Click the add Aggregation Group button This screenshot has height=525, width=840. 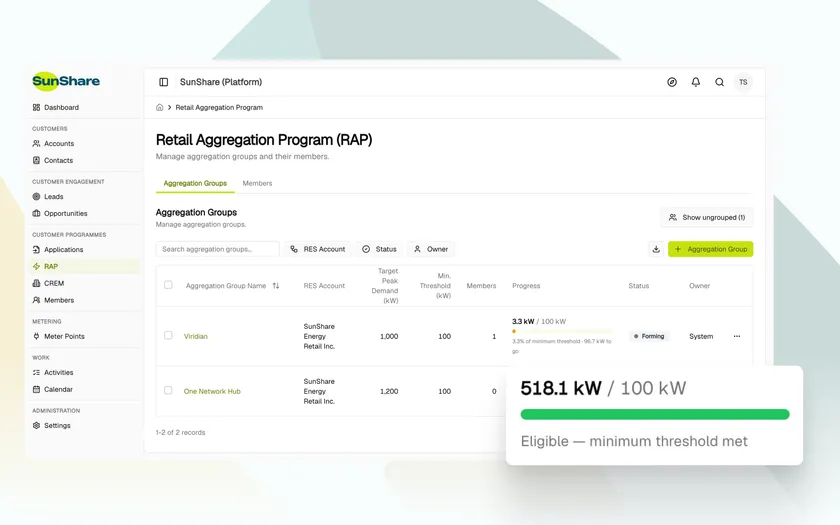[x=710, y=249]
